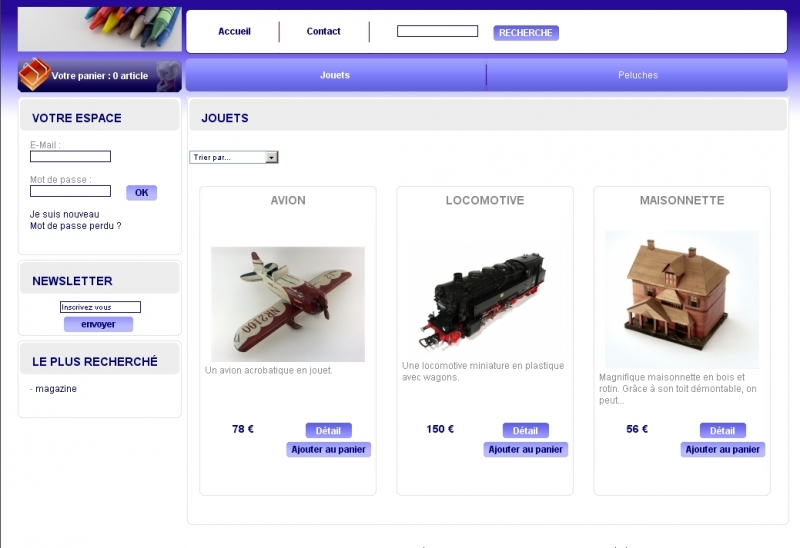The image size is (800, 548).
Task: Go to the Accueil page
Action: pyautogui.click(x=234, y=32)
